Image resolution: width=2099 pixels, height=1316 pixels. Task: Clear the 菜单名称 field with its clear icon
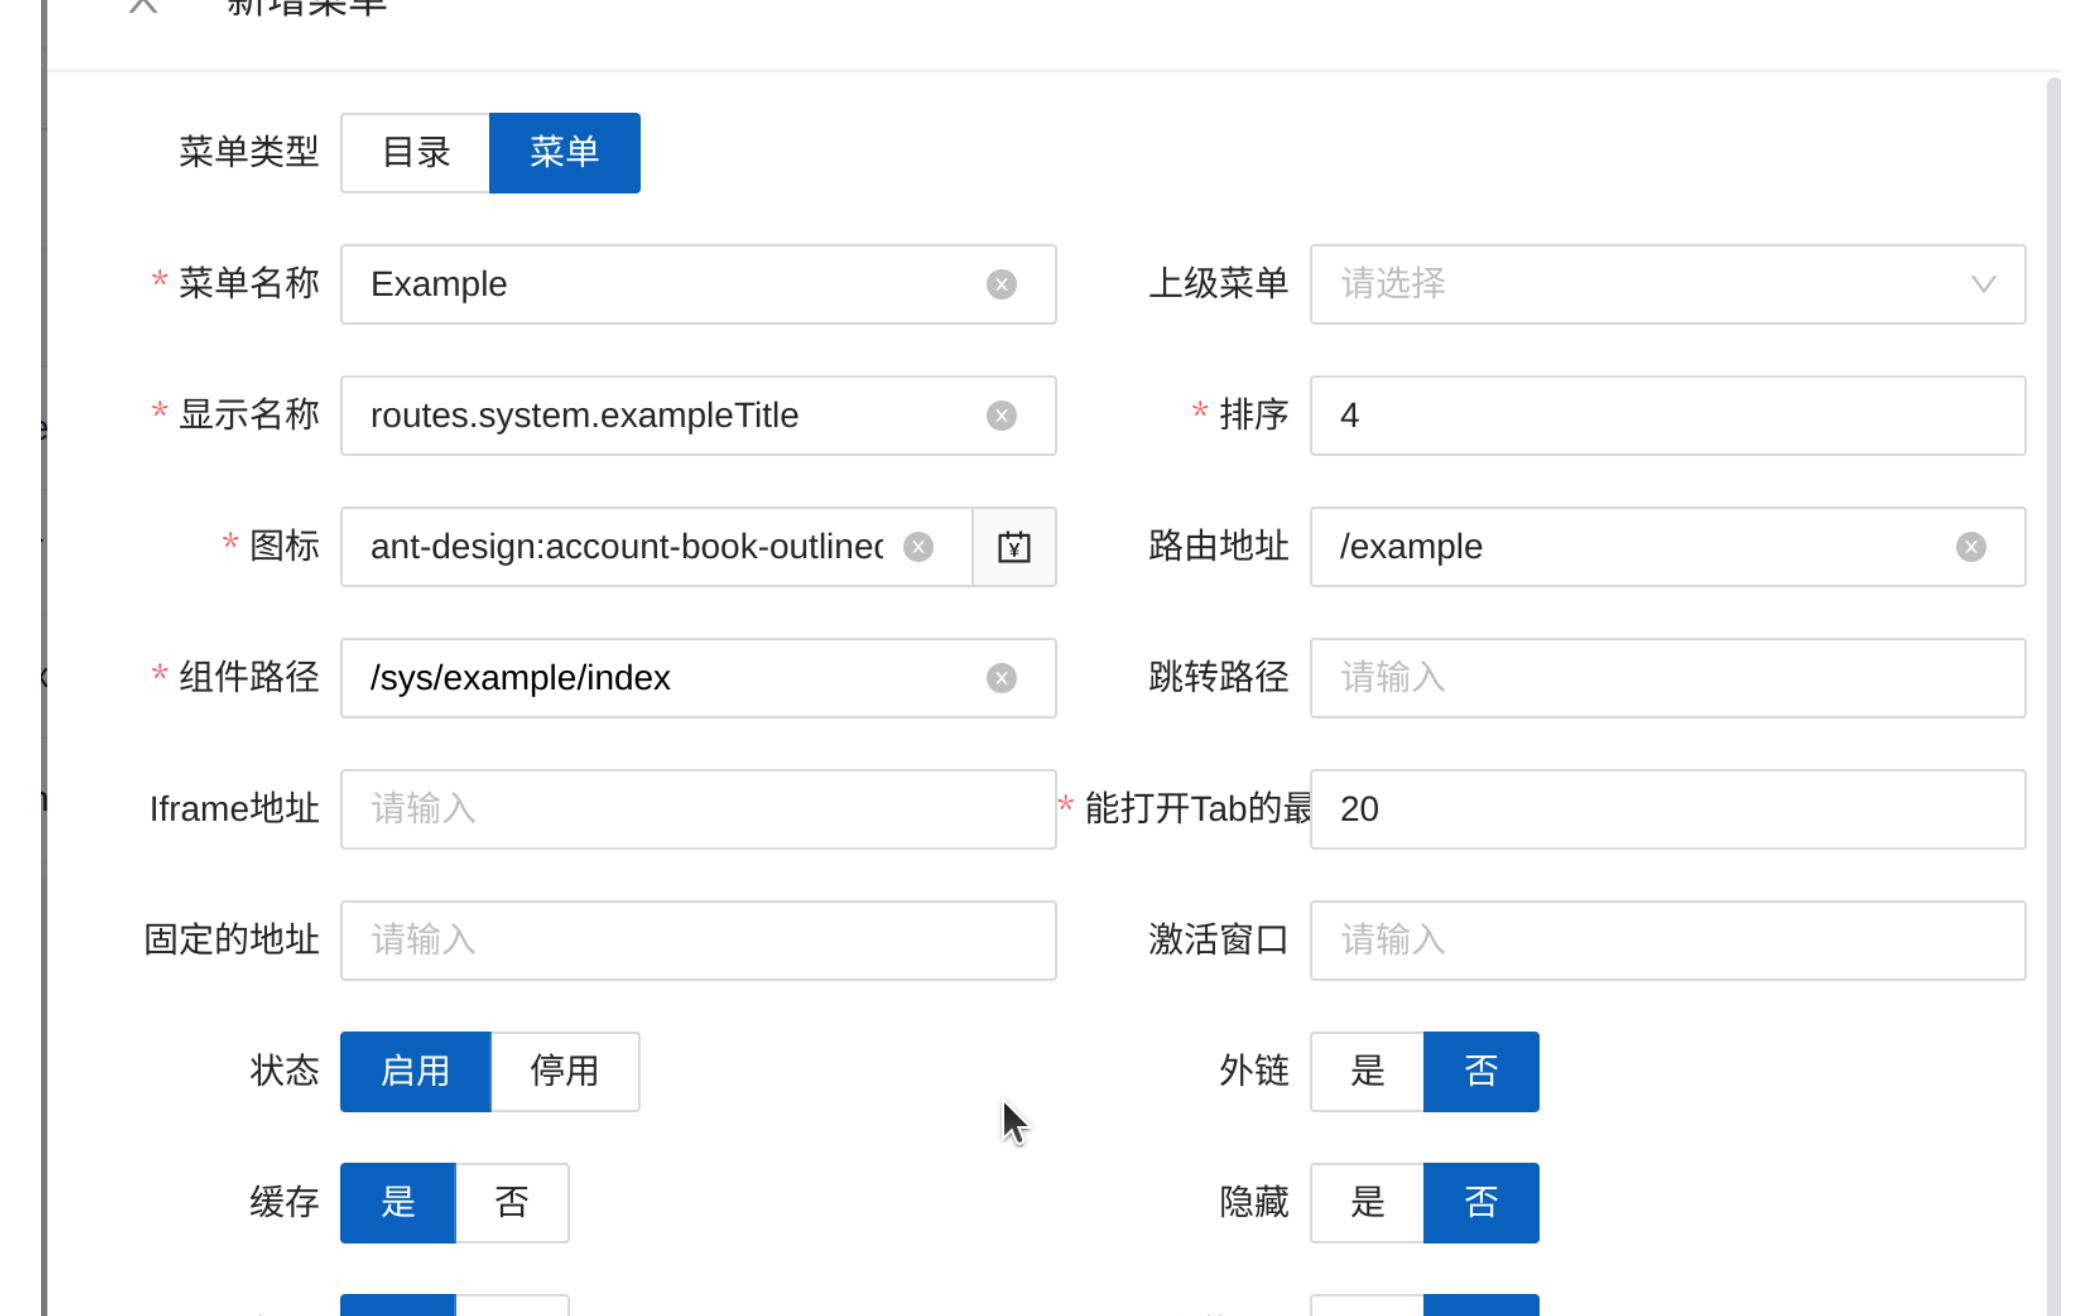(x=1001, y=284)
